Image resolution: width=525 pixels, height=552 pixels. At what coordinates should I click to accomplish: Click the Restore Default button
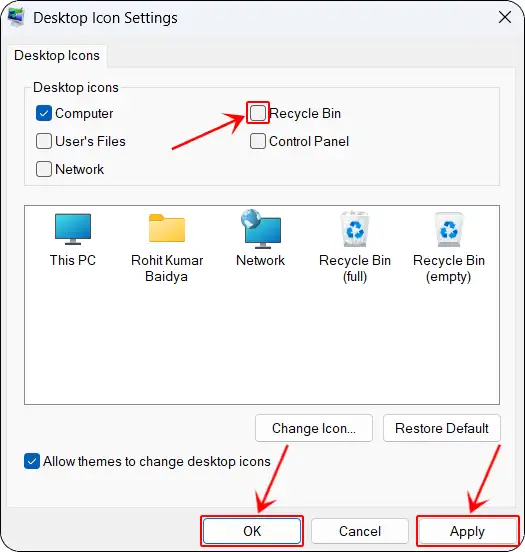(x=442, y=428)
